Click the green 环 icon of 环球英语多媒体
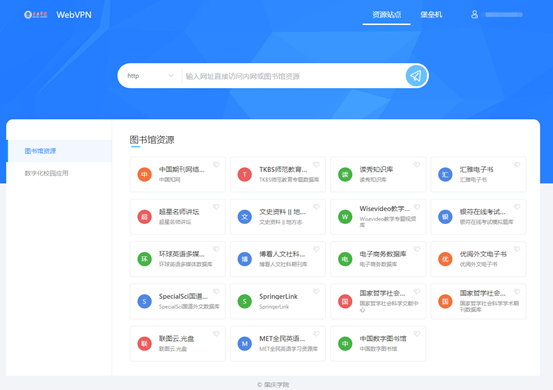553x390 pixels. click(x=144, y=259)
